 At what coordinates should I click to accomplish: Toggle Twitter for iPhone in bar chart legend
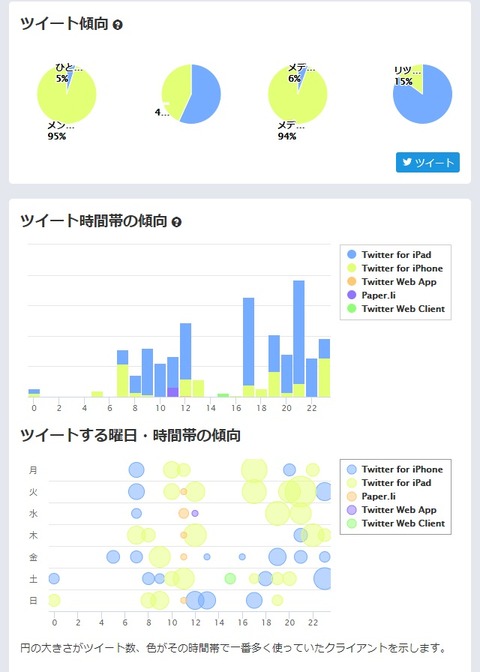pos(395,268)
